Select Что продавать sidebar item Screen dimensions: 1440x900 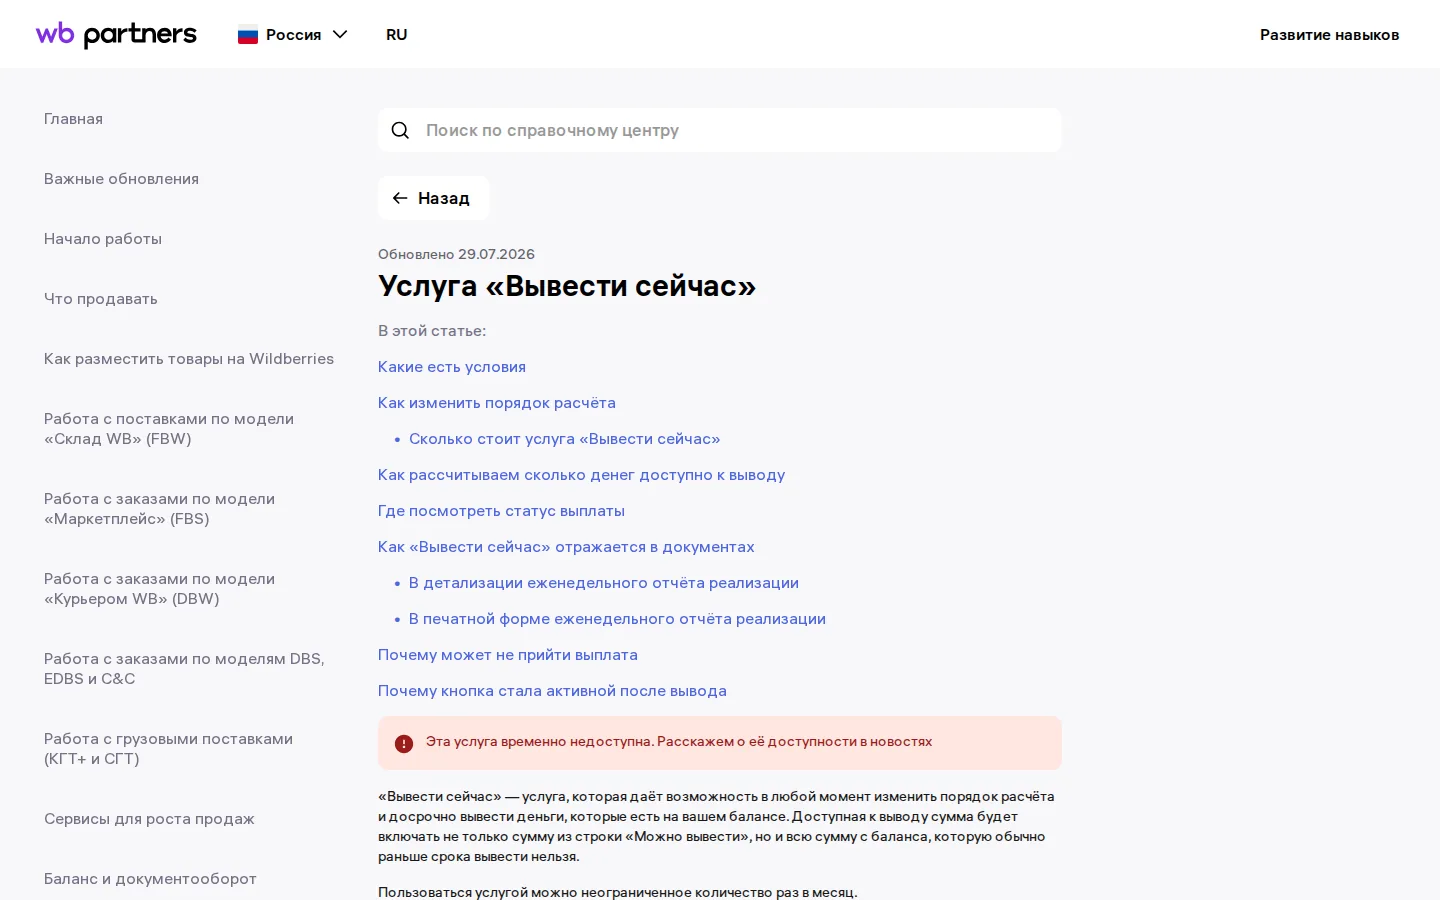(101, 299)
